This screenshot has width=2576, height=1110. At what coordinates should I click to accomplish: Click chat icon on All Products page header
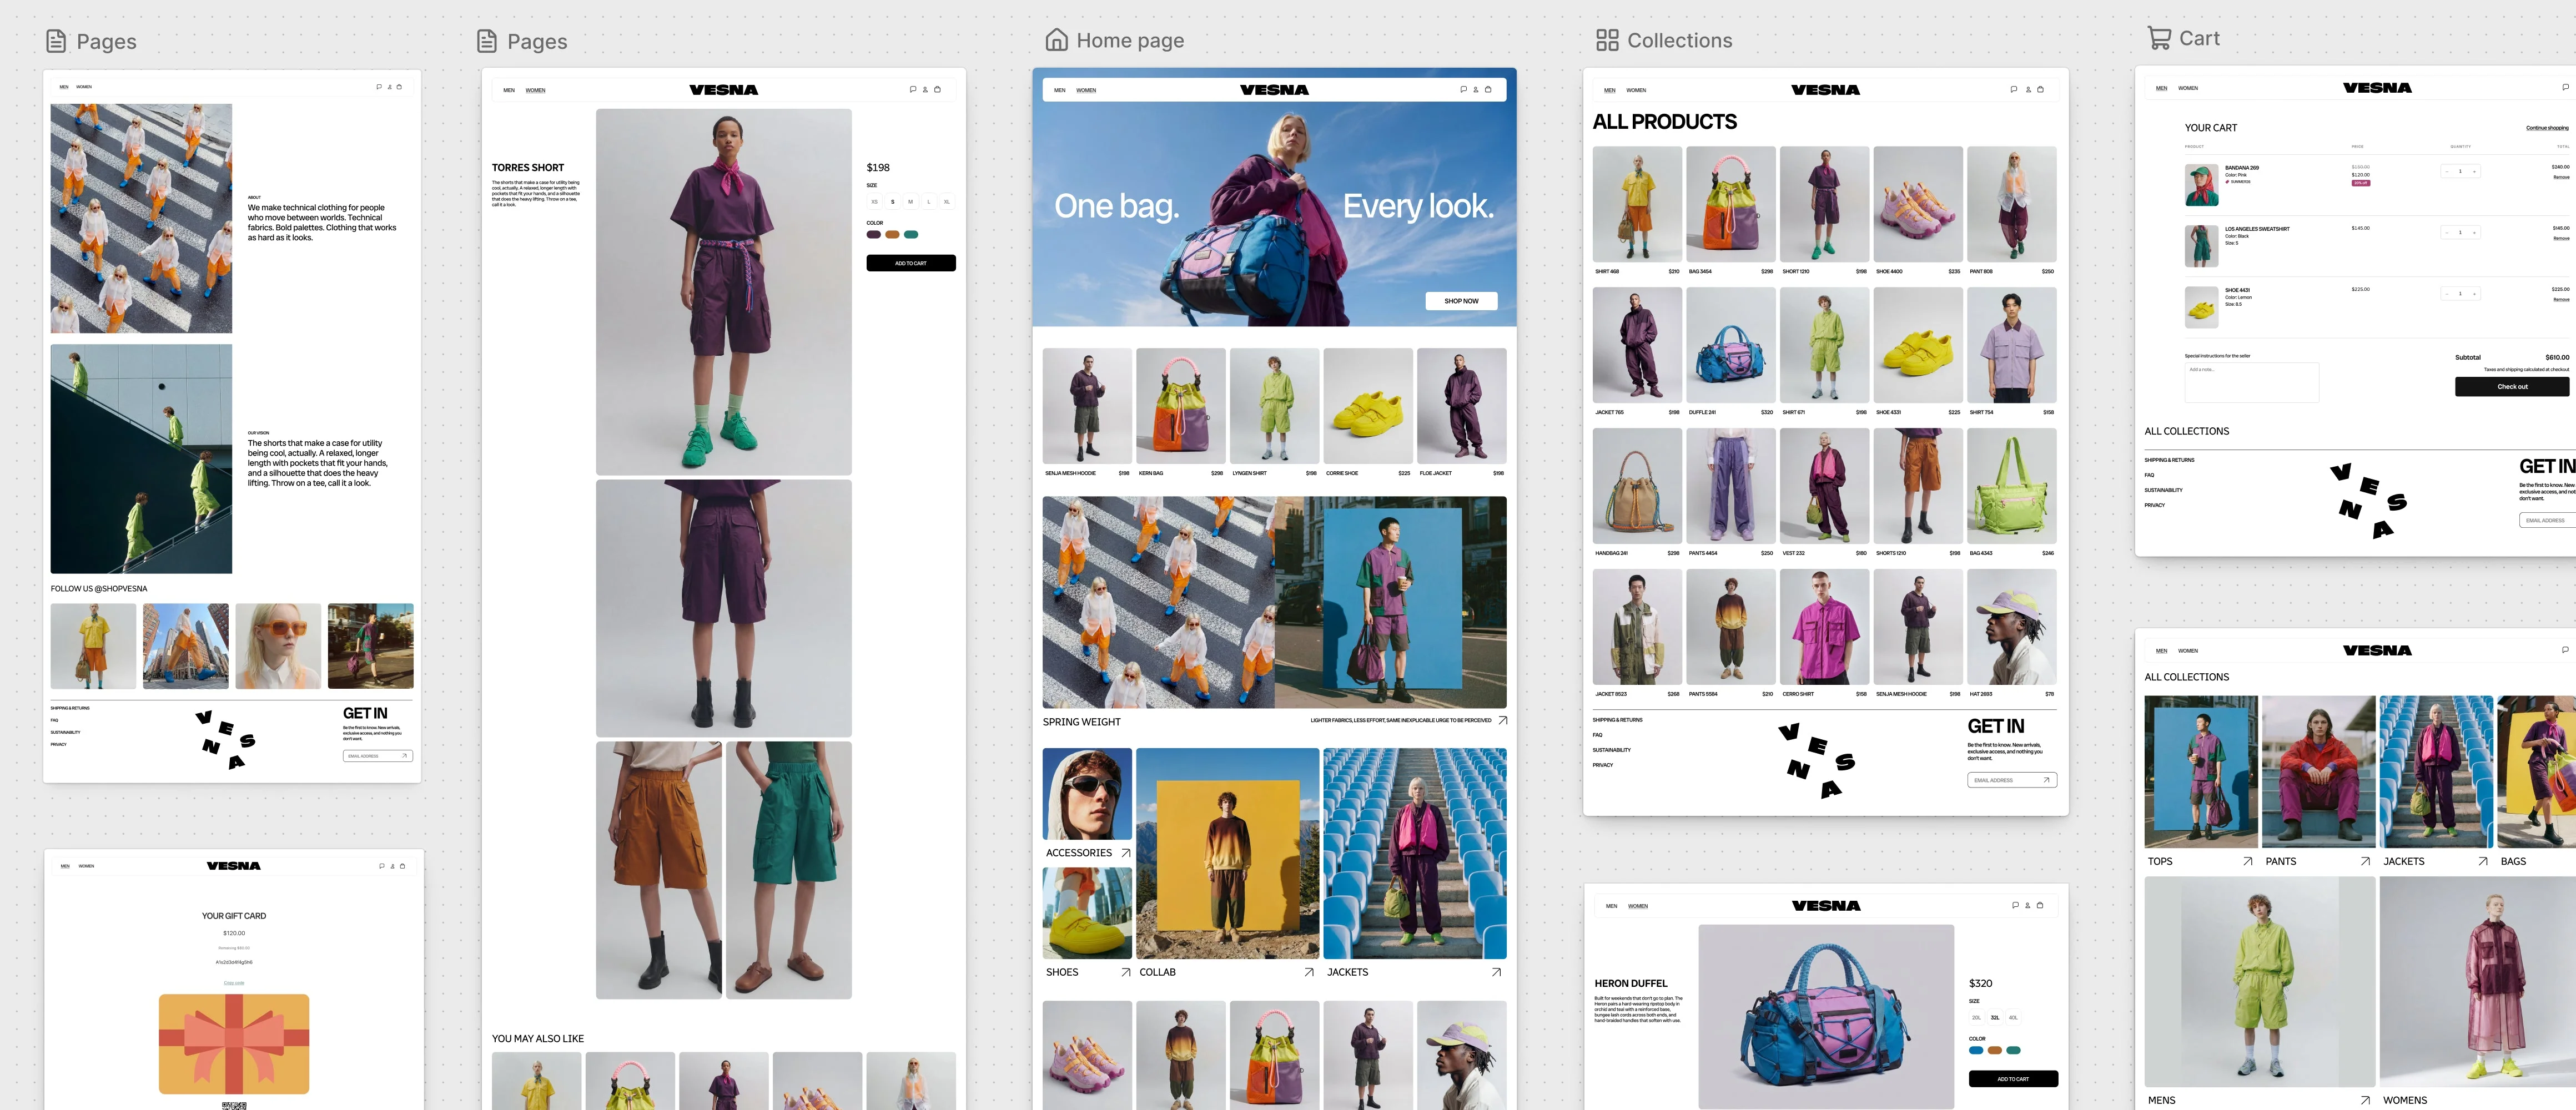click(x=2014, y=89)
